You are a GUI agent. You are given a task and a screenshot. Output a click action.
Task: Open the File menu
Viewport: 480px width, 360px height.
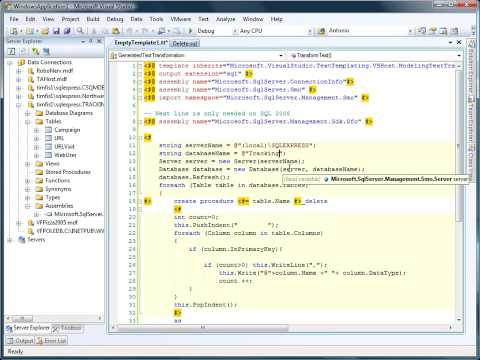14,19
